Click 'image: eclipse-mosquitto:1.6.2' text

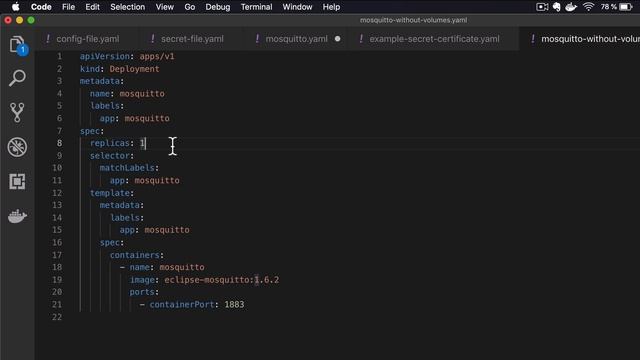pos(204,280)
